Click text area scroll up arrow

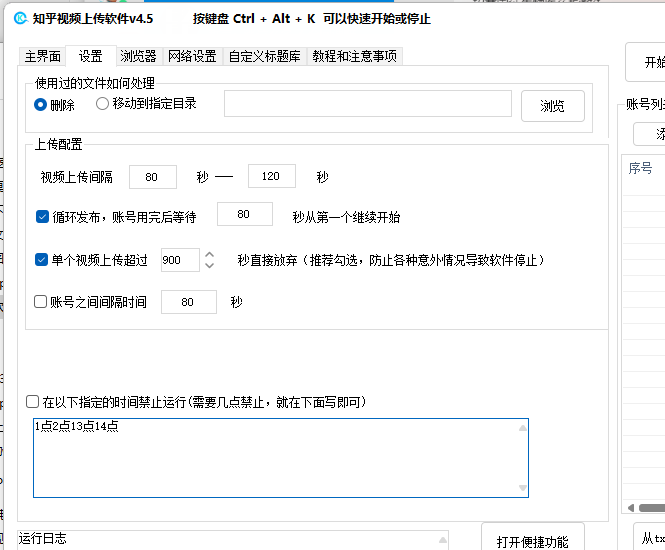[x=522, y=428]
